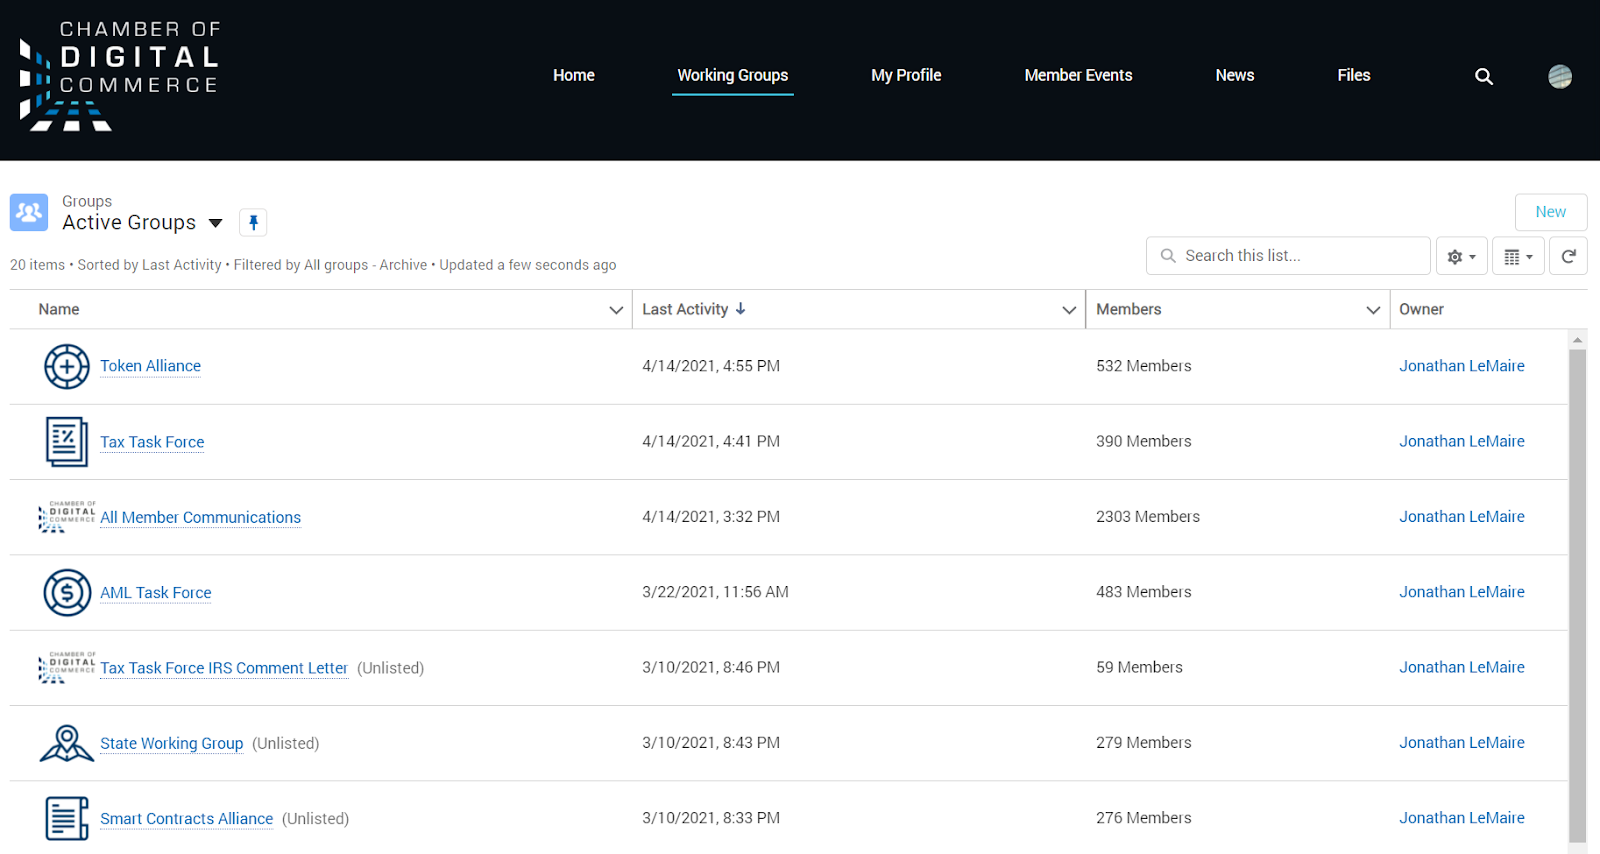This screenshot has width=1600, height=854.
Task: Click the Chamber of Digital Commerce logo
Action: tap(119, 76)
